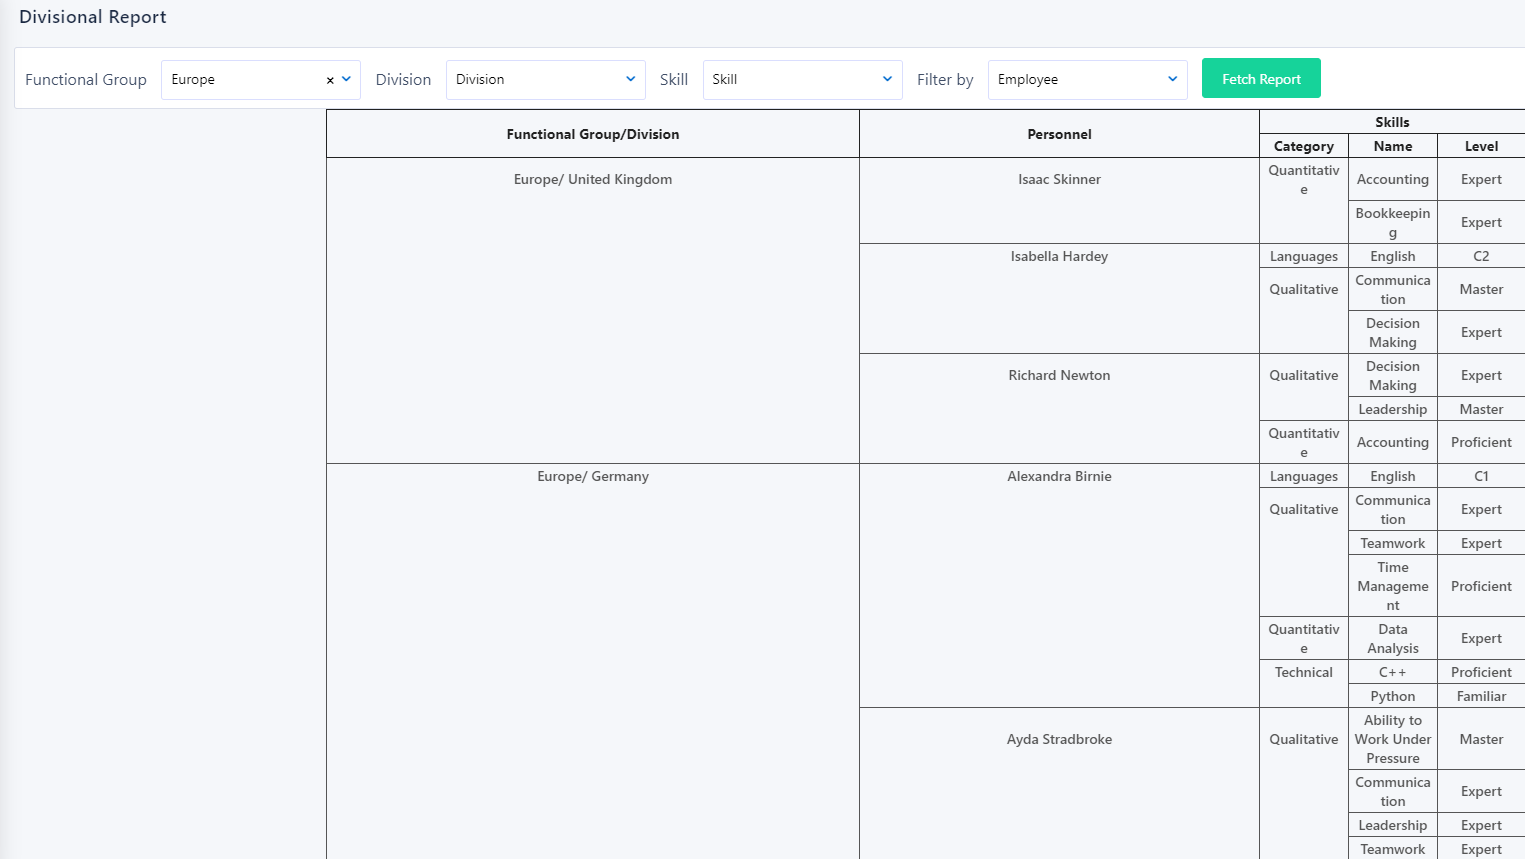The width and height of the screenshot is (1525, 859).
Task: Click the Level sub-header
Action: 1481,146
